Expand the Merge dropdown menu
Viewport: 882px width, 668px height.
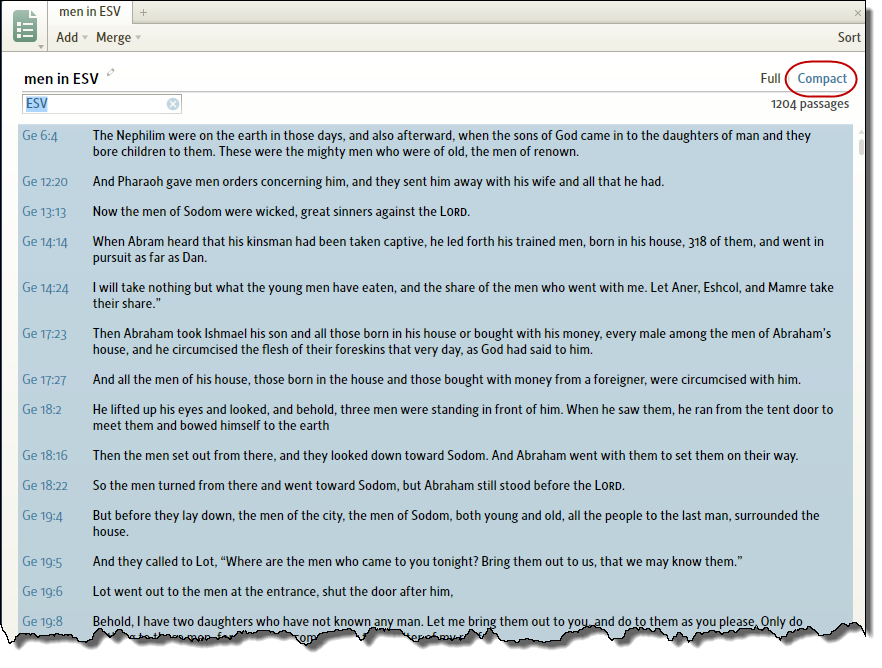click(x=118, y=38)
